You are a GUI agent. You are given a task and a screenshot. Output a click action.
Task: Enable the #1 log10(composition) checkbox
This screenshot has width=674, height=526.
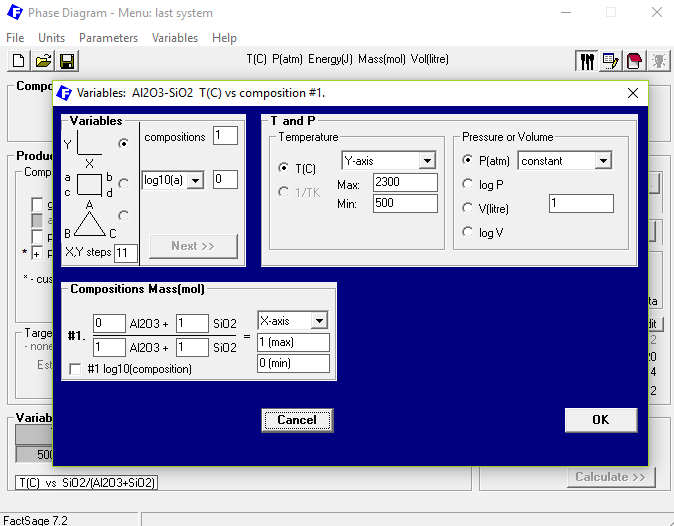tap(75, 369)
